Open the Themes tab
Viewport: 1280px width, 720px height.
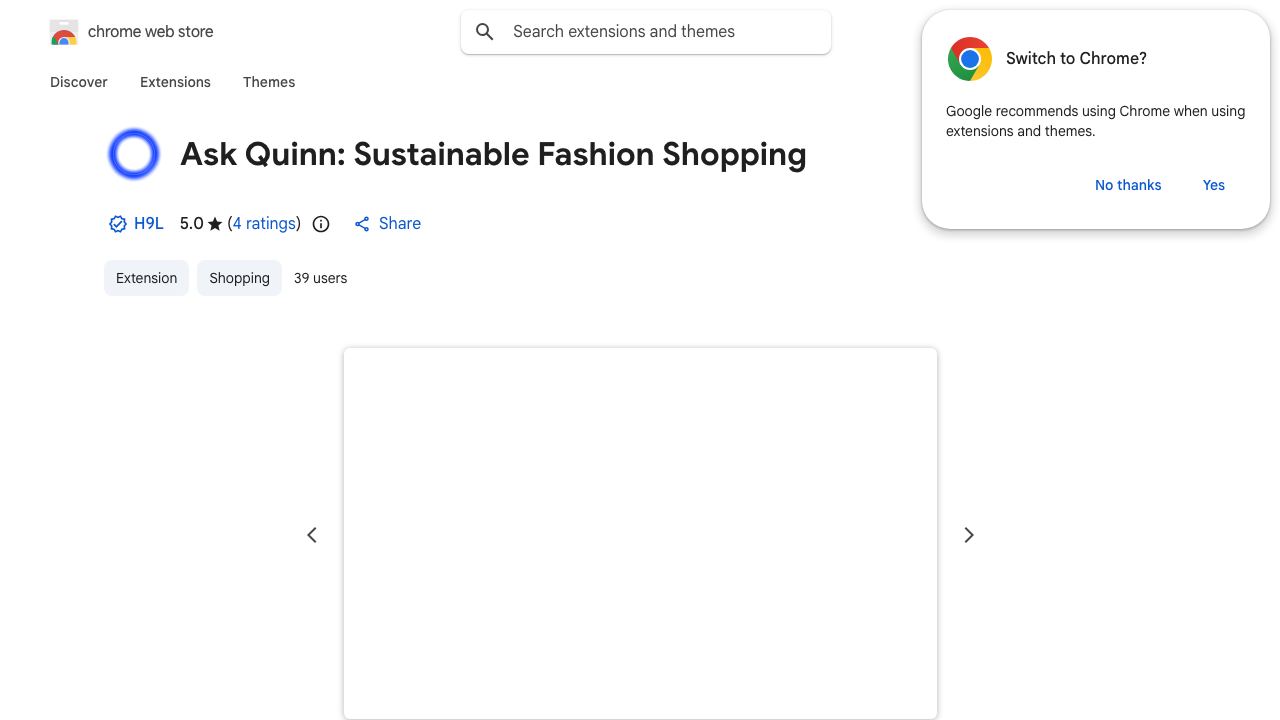tap(269, 82)
